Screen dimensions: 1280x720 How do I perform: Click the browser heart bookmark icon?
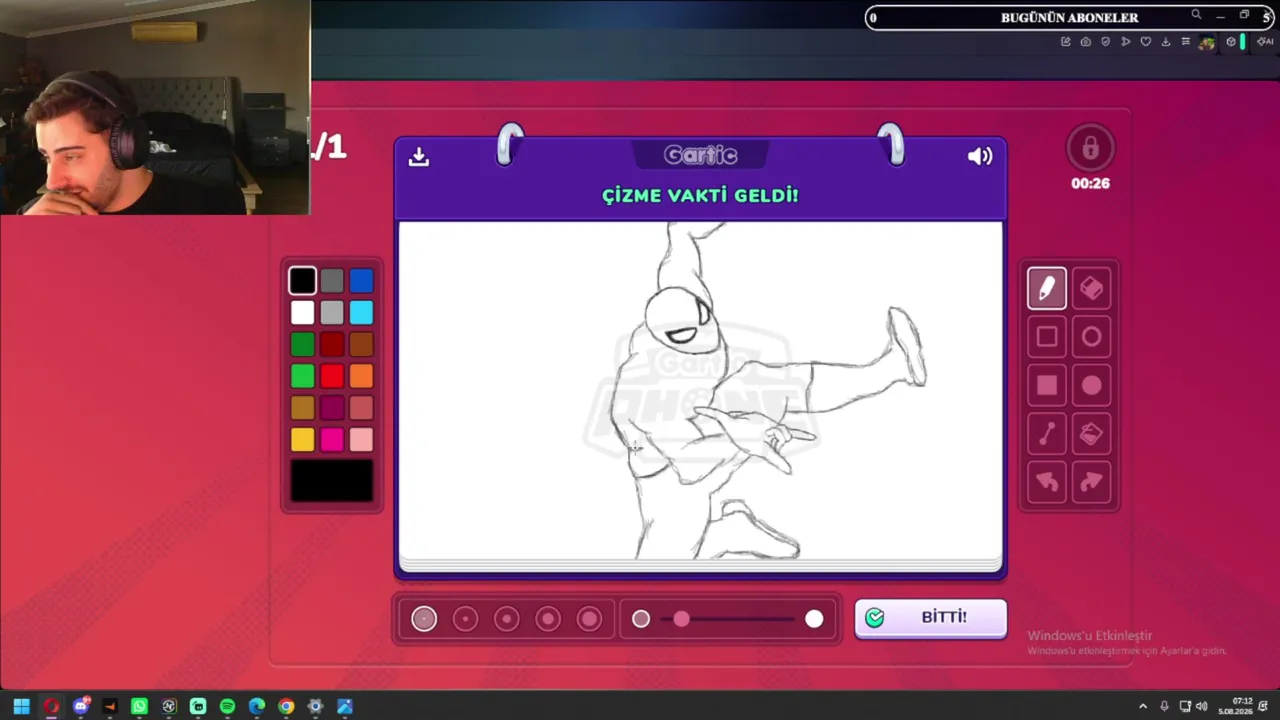click(x=1145, y=42)
